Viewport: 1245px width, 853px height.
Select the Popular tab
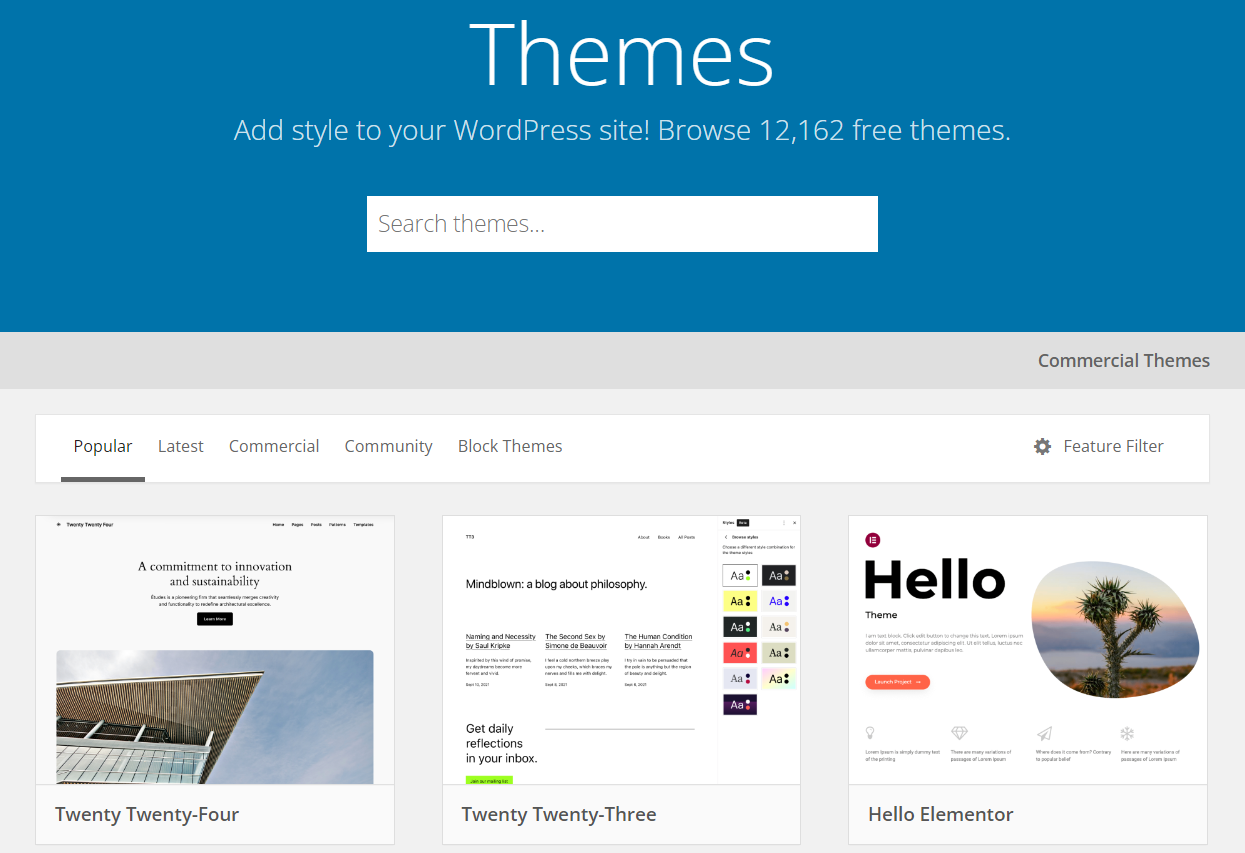(103, 447)
